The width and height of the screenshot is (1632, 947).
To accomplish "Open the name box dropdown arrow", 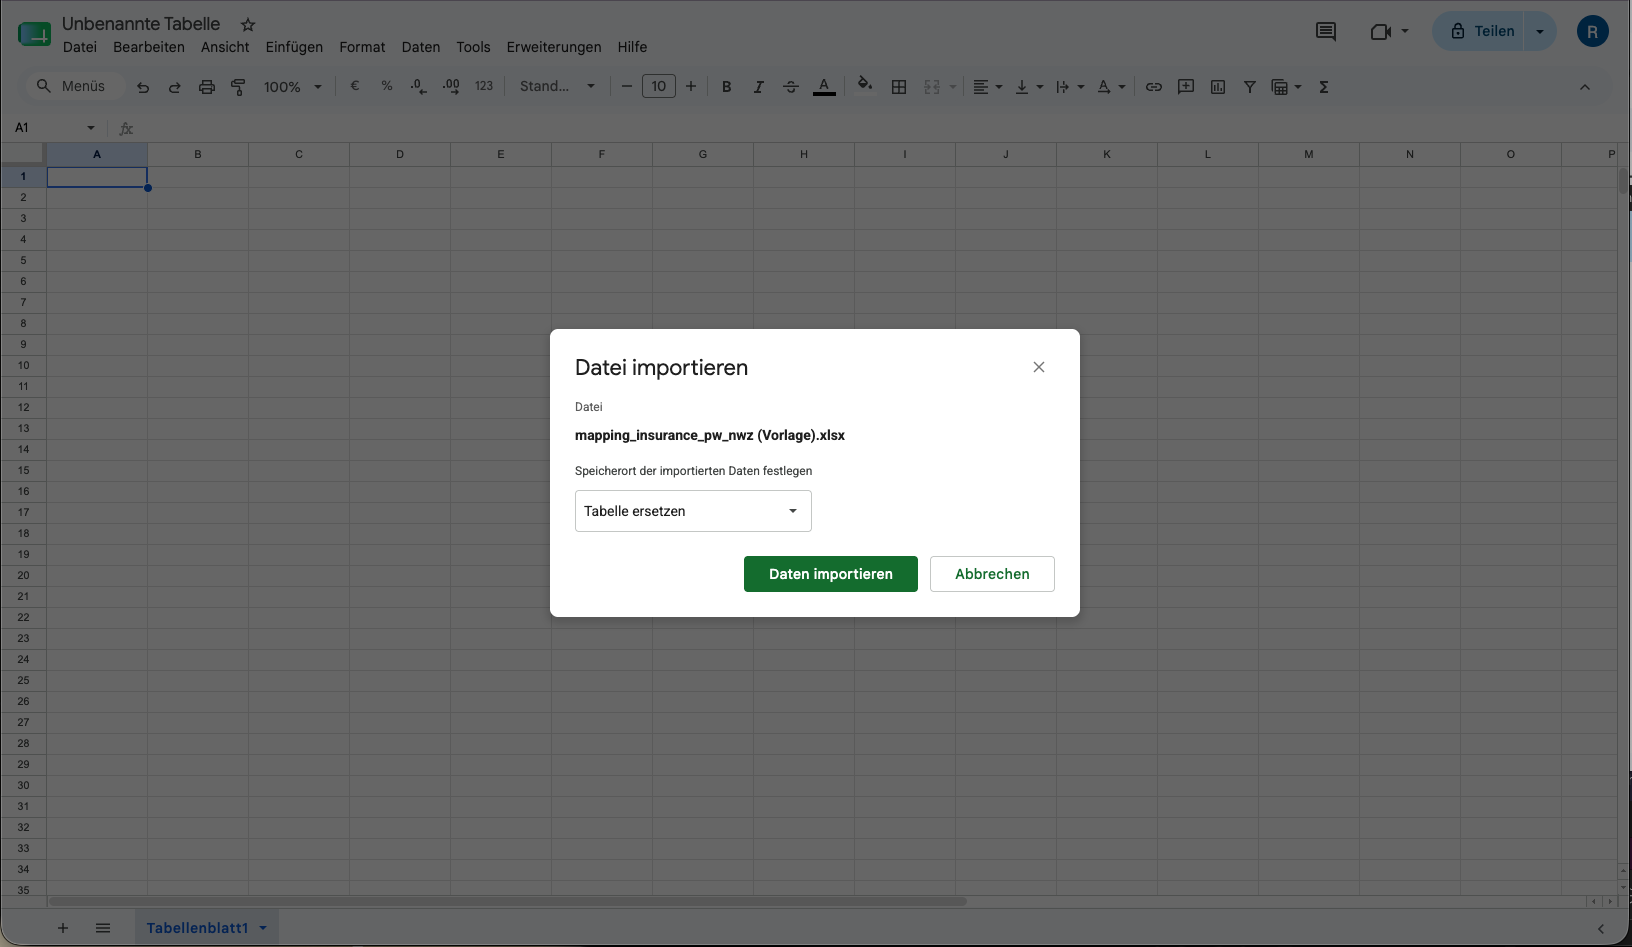I will [x=91, y=128].
